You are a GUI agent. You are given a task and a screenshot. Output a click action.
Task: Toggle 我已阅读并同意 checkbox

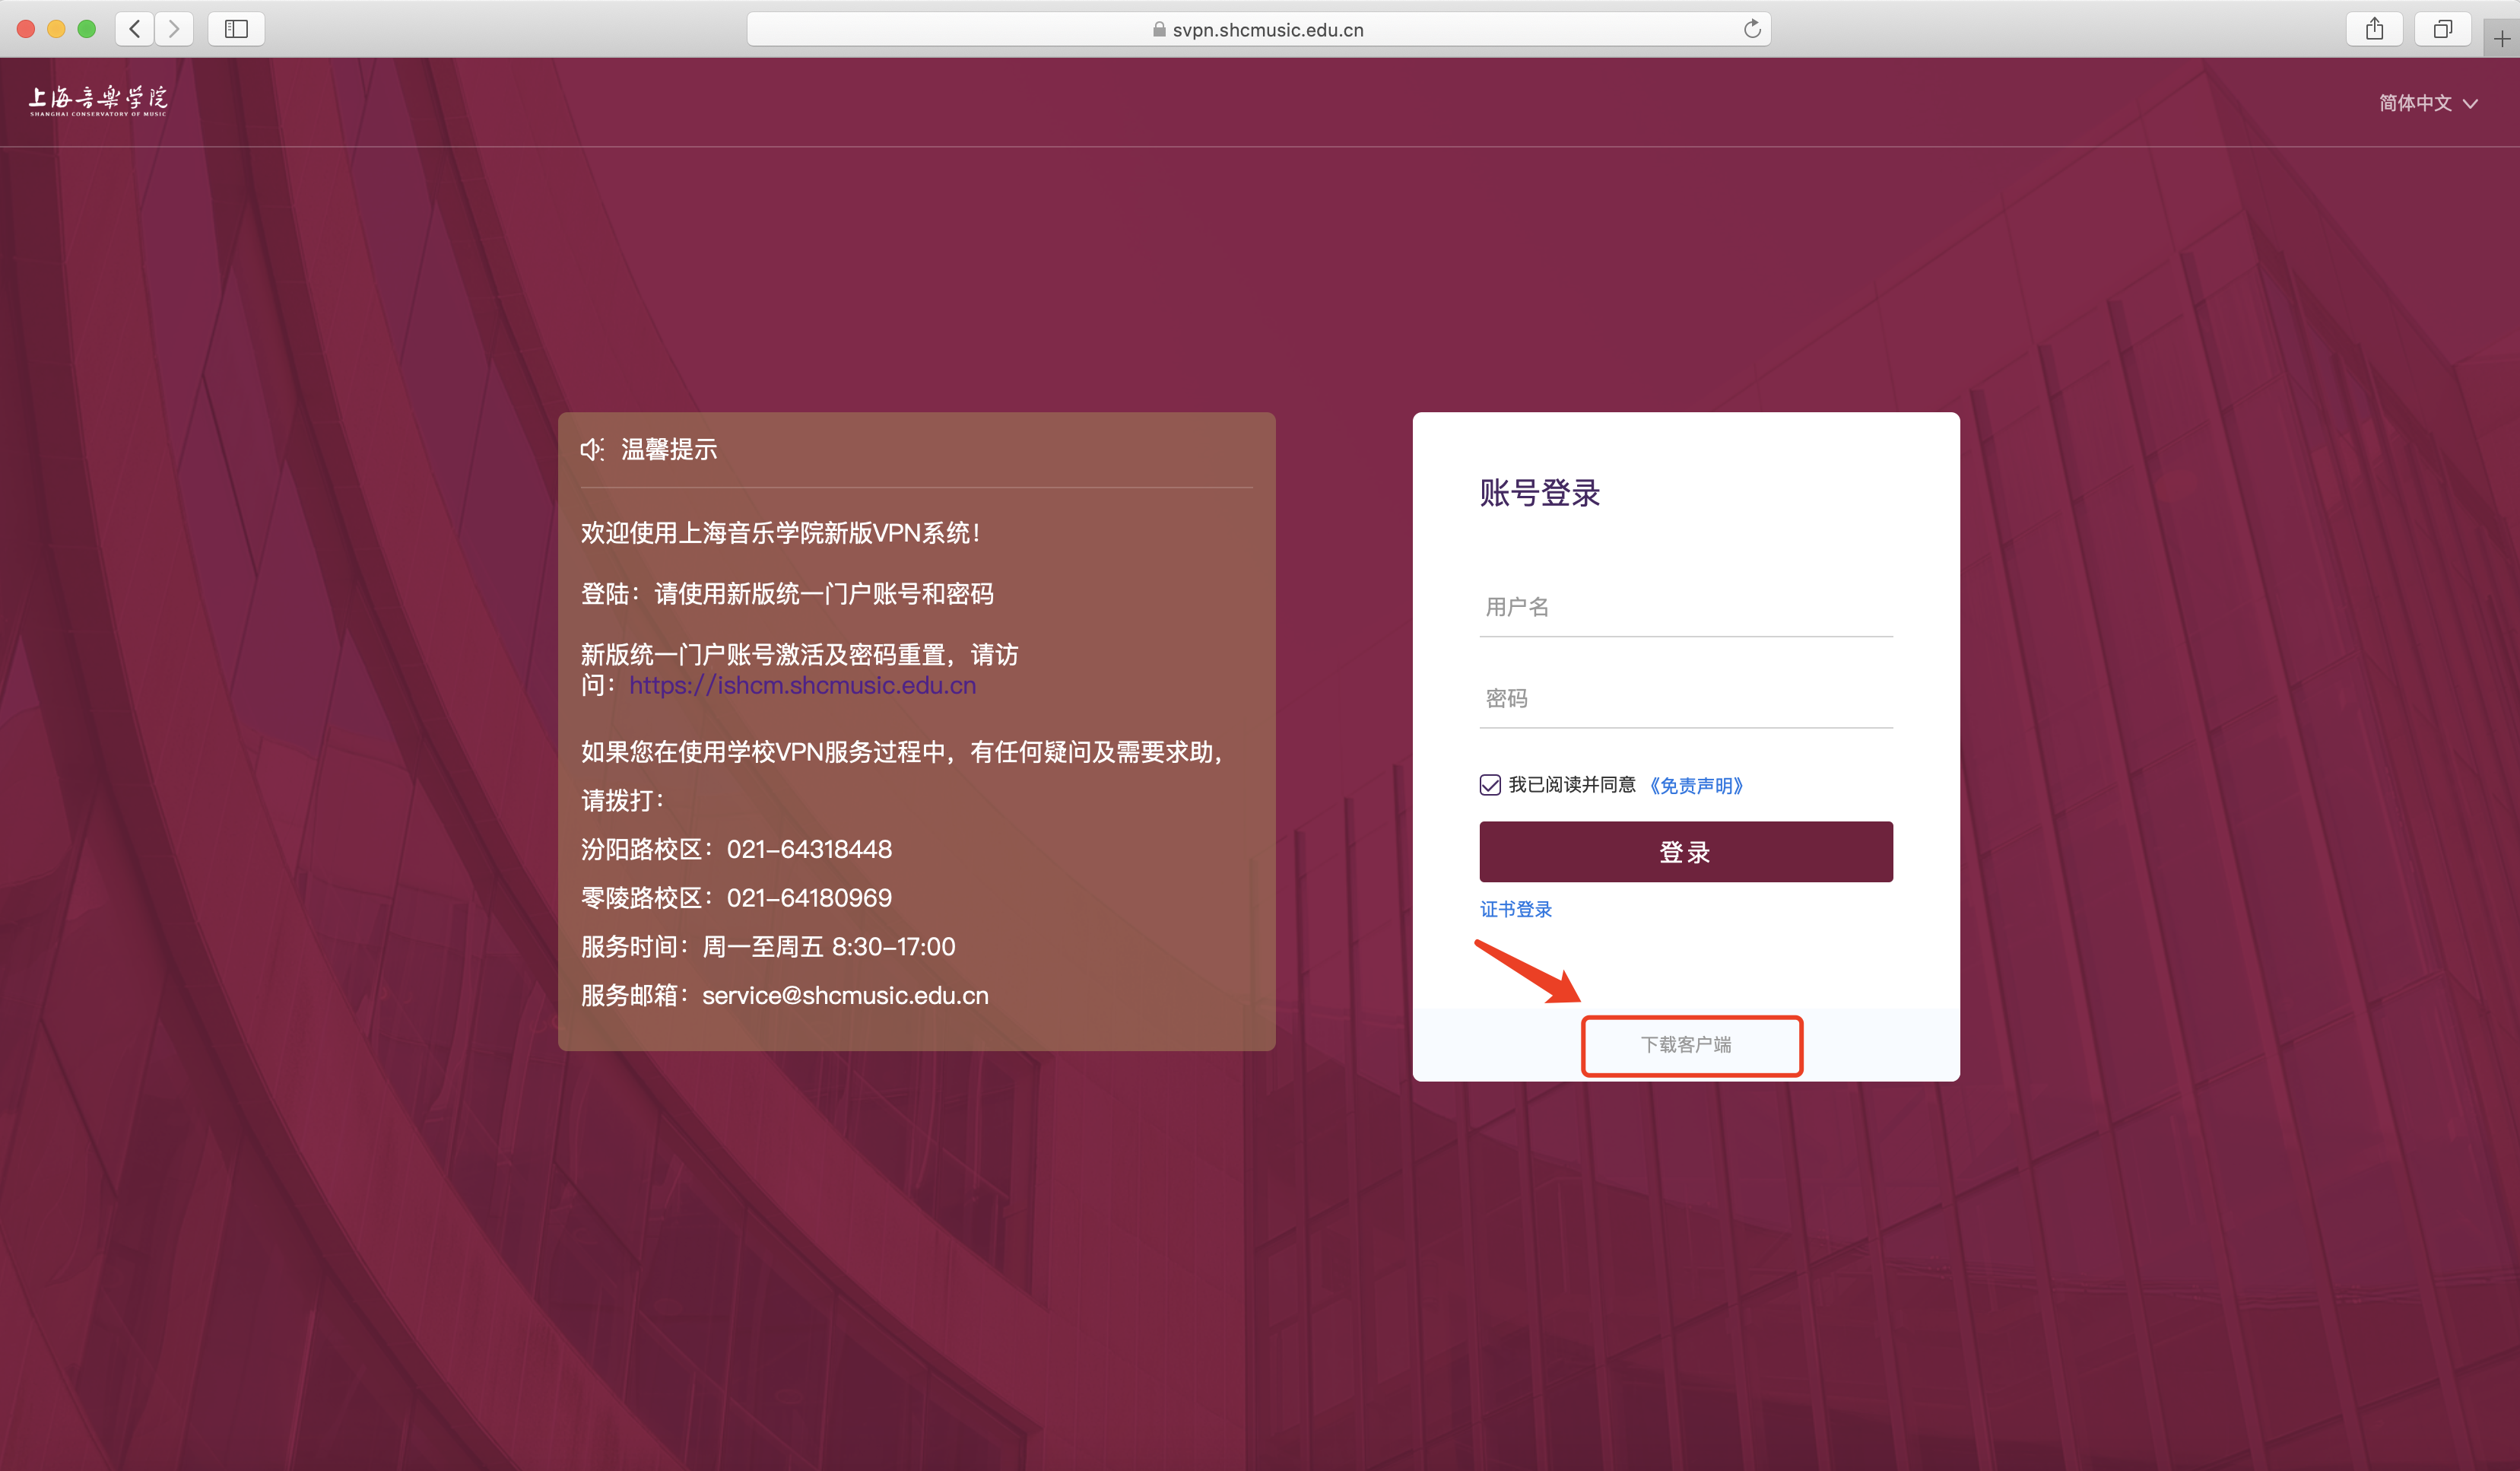[1490, 785]
